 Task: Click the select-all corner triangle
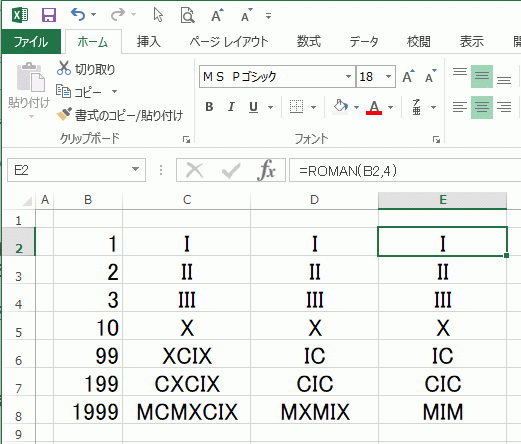[x=27, y=201]
